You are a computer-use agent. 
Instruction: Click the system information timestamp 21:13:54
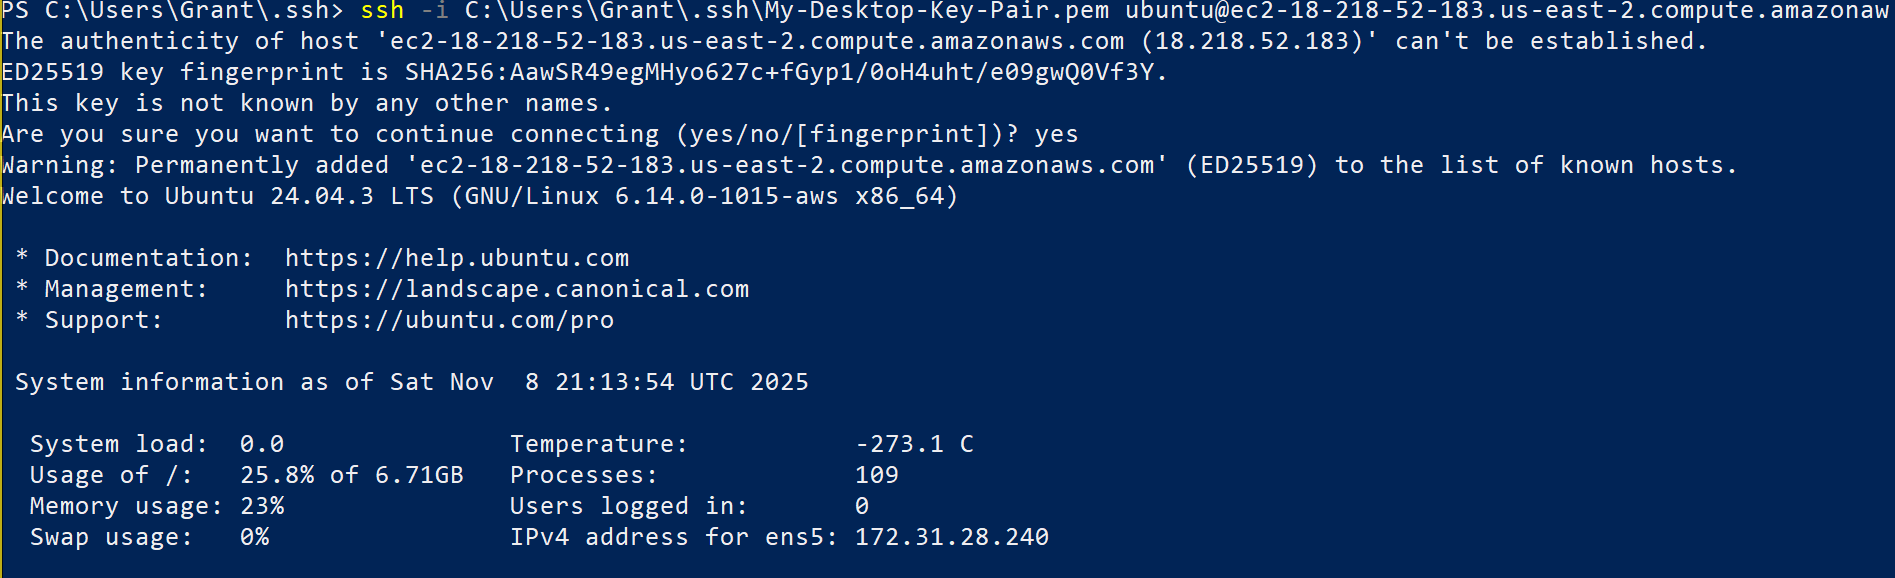(614, 382)
